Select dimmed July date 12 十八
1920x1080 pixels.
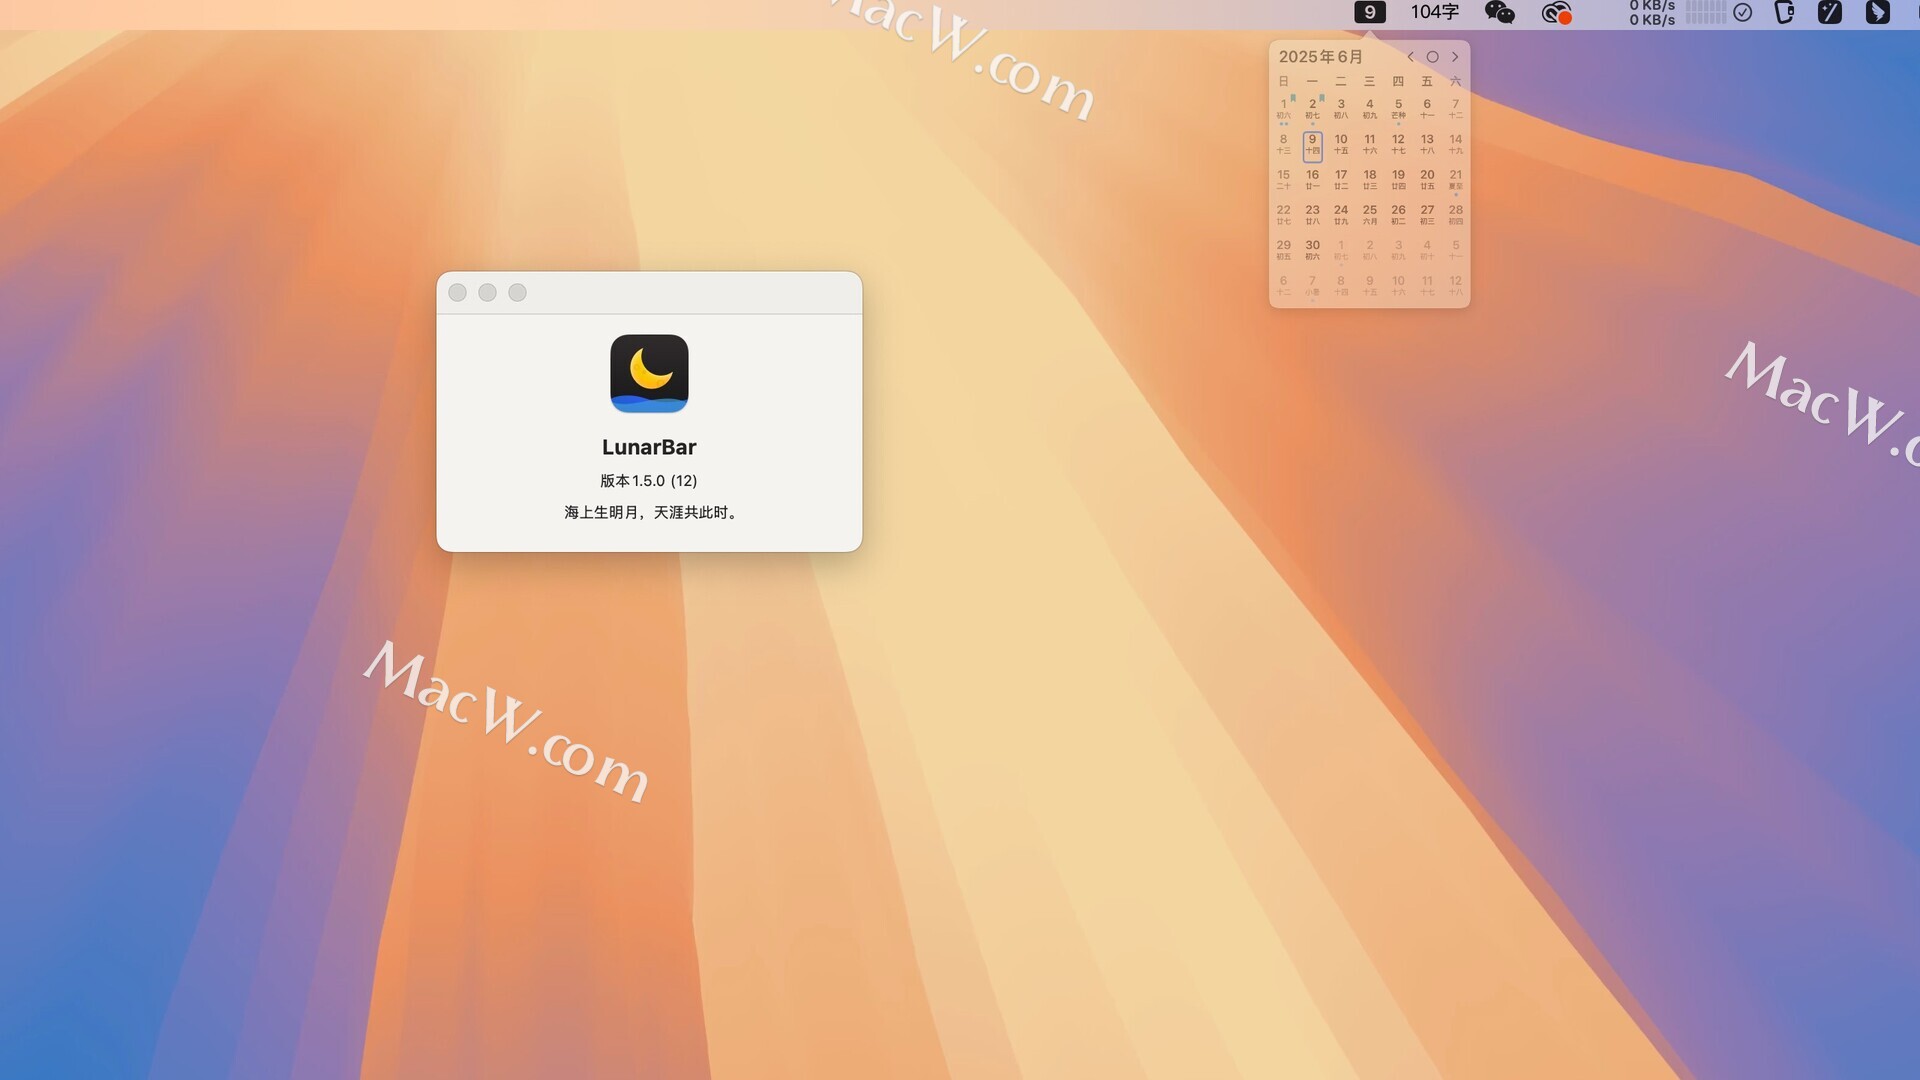[x=1455, y=286]
